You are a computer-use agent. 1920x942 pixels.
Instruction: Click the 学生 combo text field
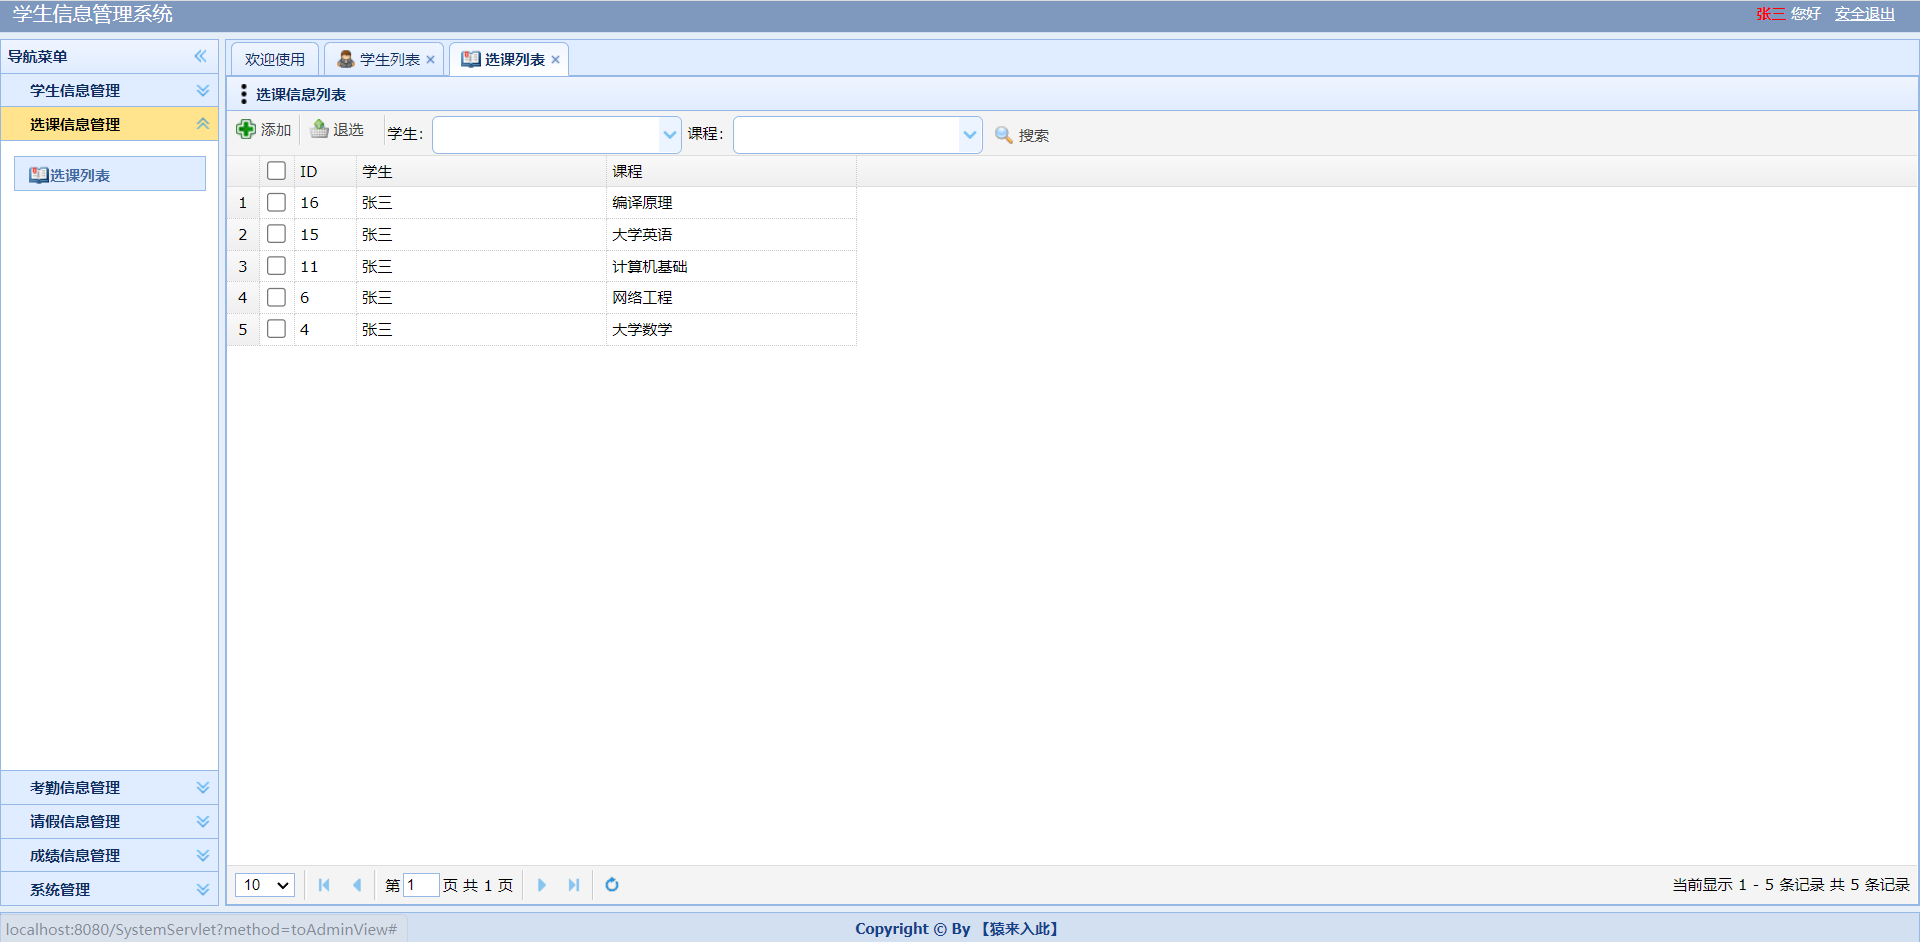(547, 135)
